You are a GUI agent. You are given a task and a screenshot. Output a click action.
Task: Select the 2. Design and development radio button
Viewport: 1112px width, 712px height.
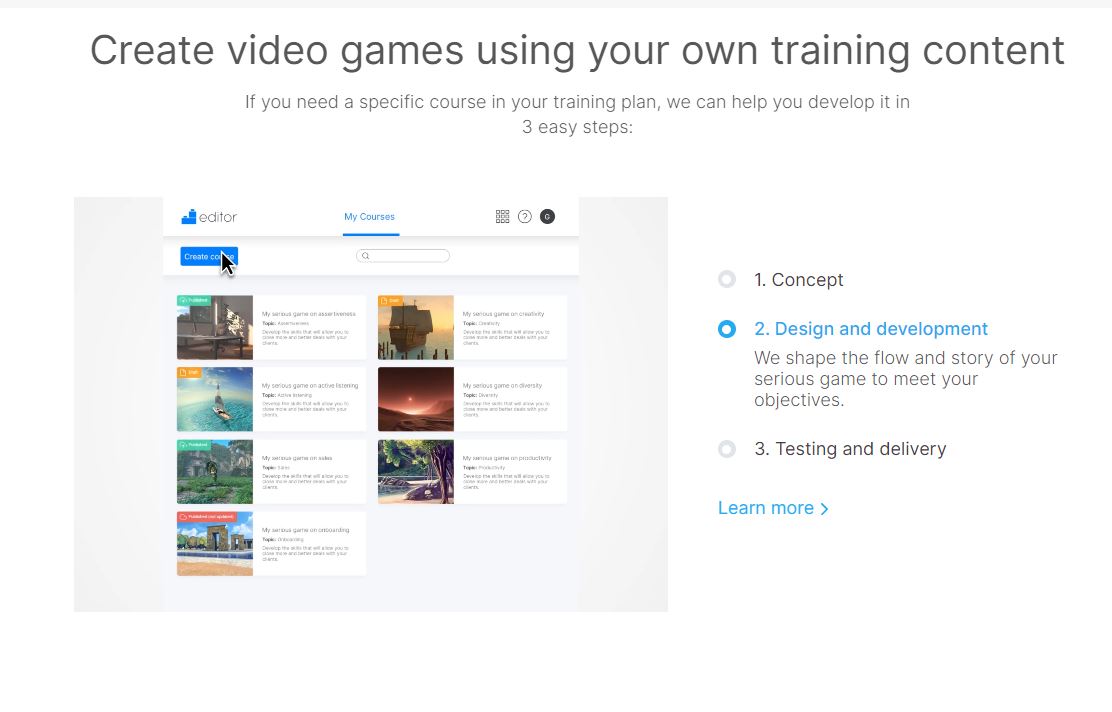click(727, 328)
